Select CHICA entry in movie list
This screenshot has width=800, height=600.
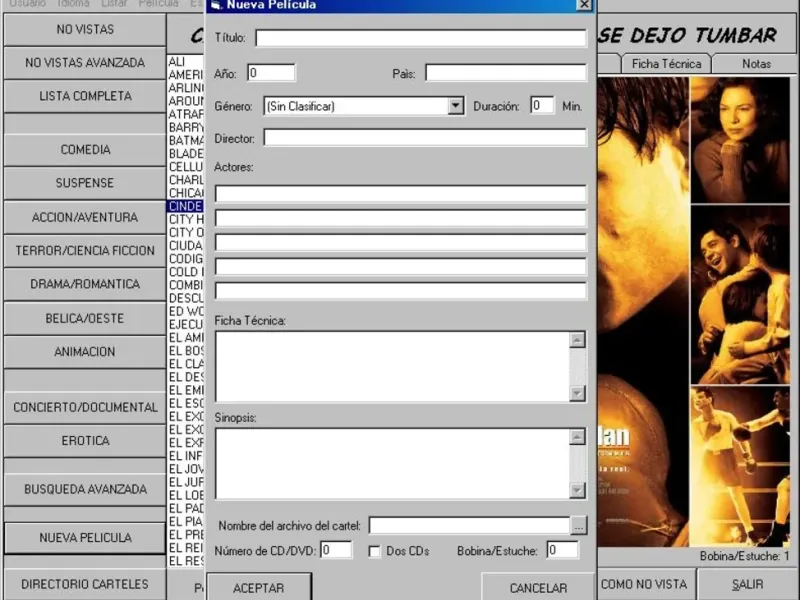point(185,193)
